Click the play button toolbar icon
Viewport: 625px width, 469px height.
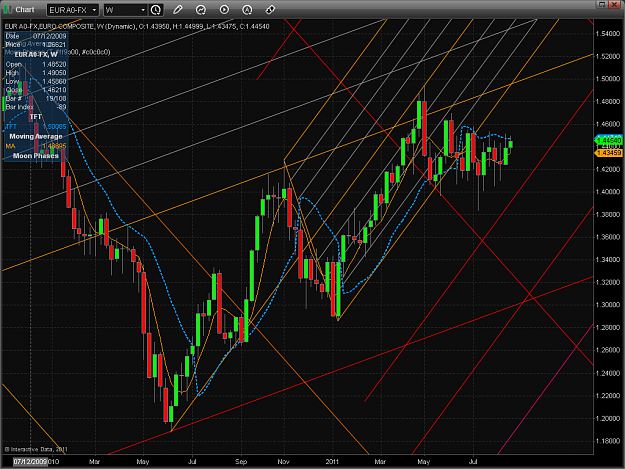[x=224, y=10]
